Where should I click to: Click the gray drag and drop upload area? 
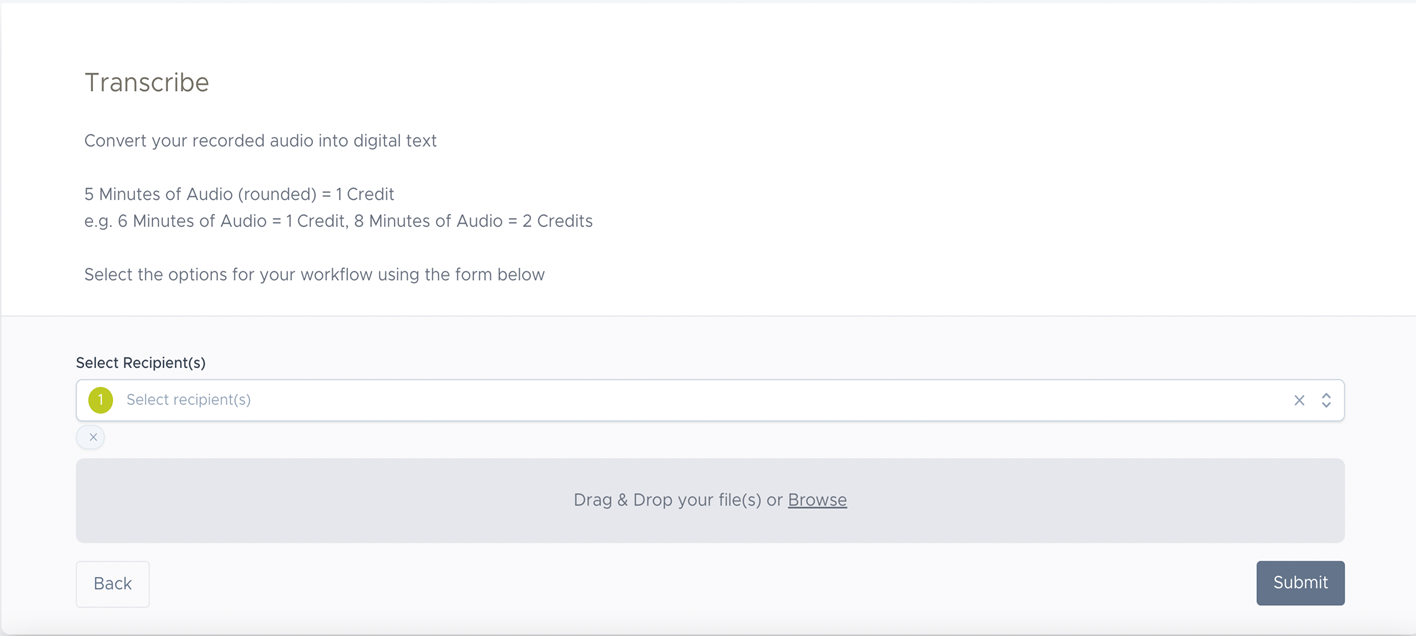pos(400,500)
